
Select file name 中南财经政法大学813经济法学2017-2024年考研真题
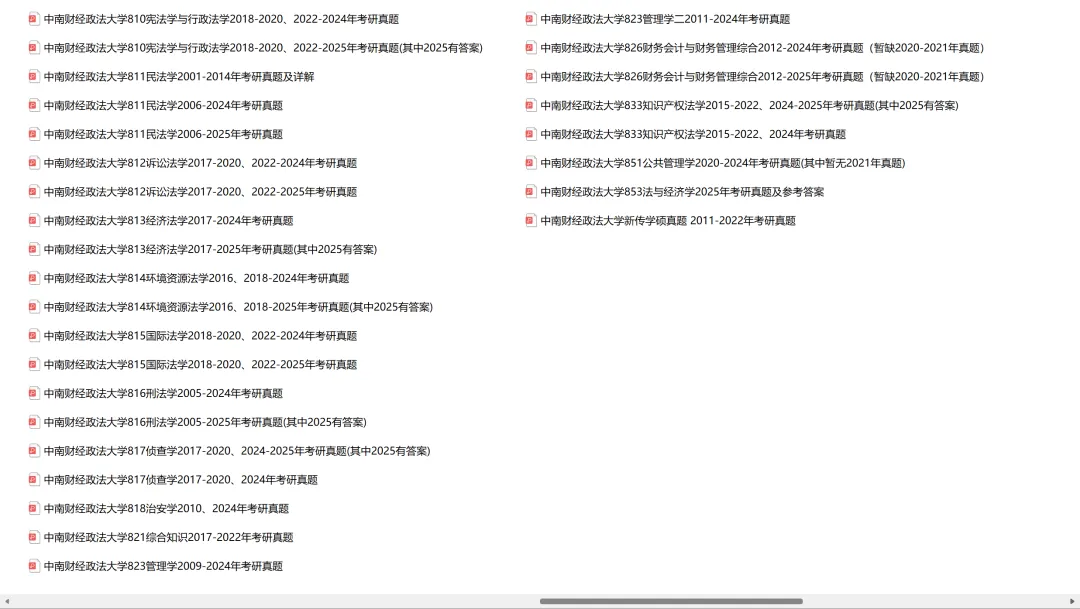pyautogui.click(x=169, y=220)
